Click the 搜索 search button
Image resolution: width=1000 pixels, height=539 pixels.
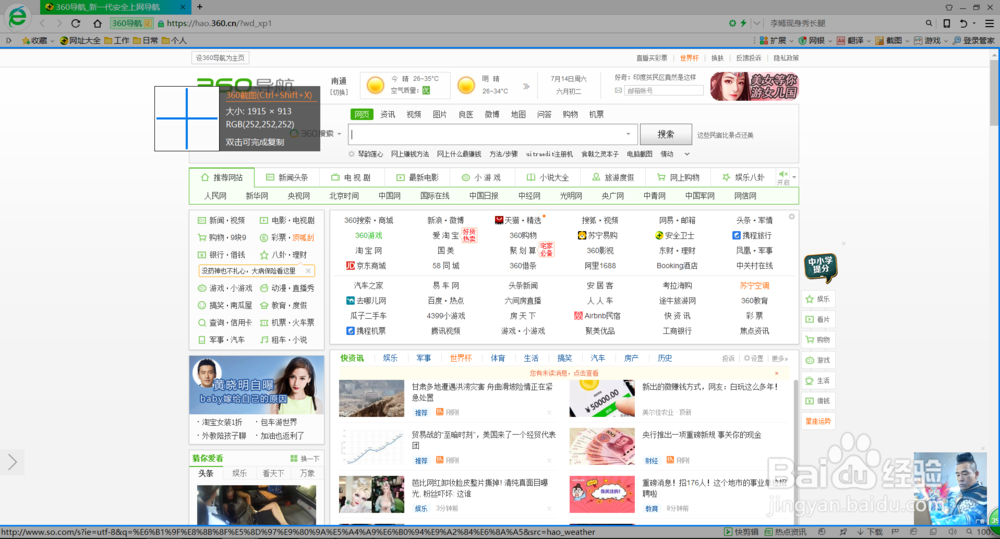pos(666,134)
